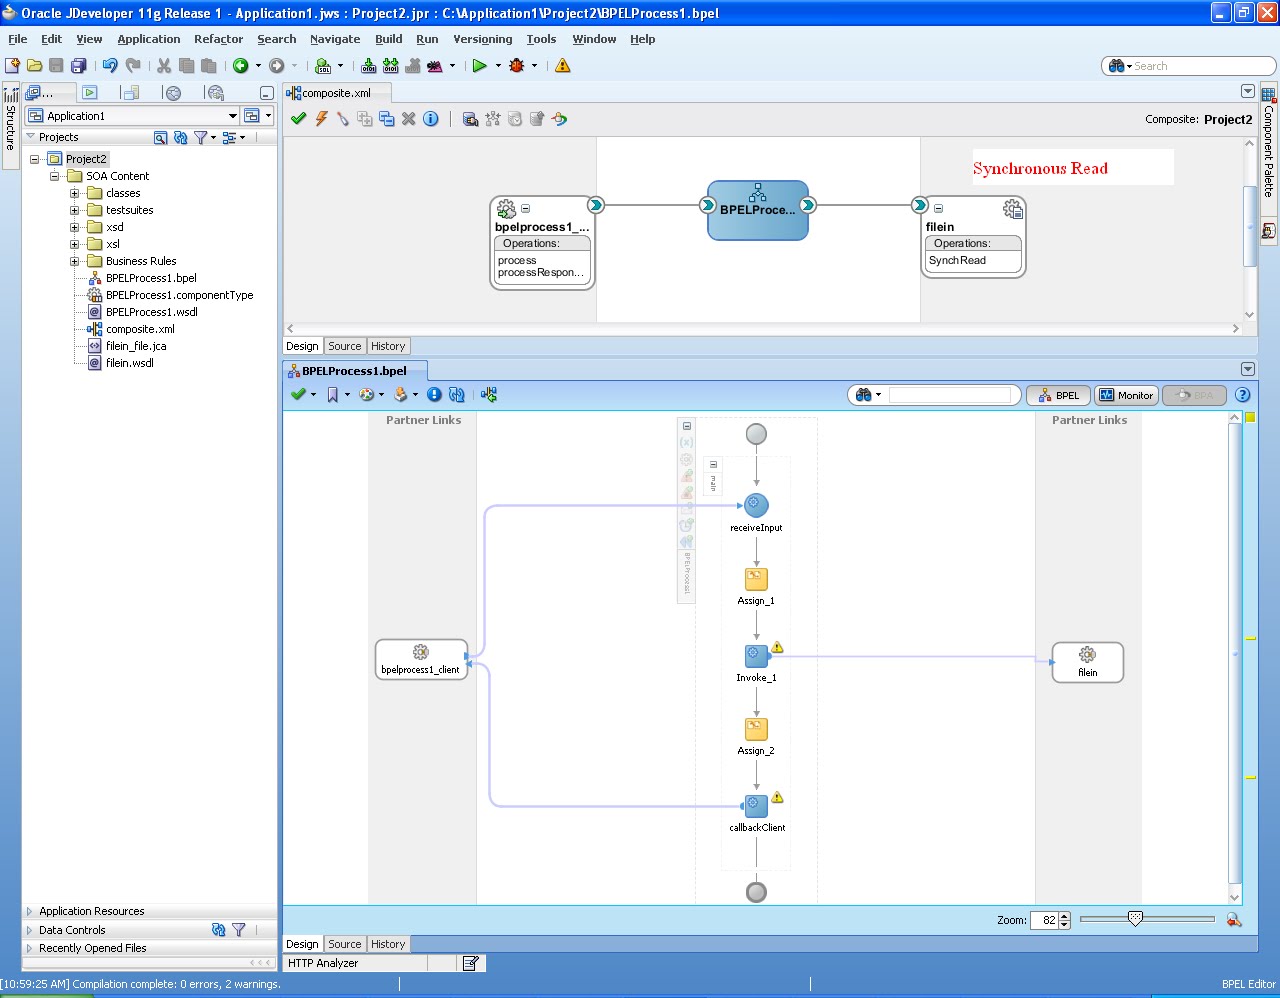Start debugging with the red bug icon
Viewport: 1280px width, 998px height.
tap(517, 65)
